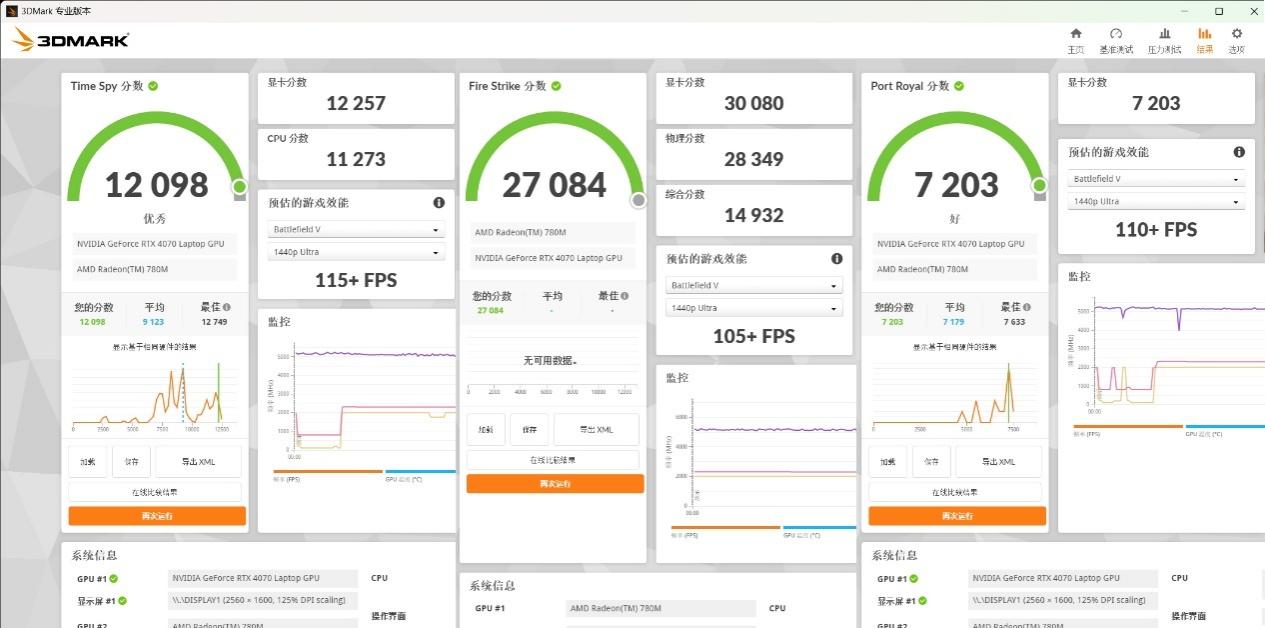Click the 3DMark app icon in title bar

click(x=11, y=11)
